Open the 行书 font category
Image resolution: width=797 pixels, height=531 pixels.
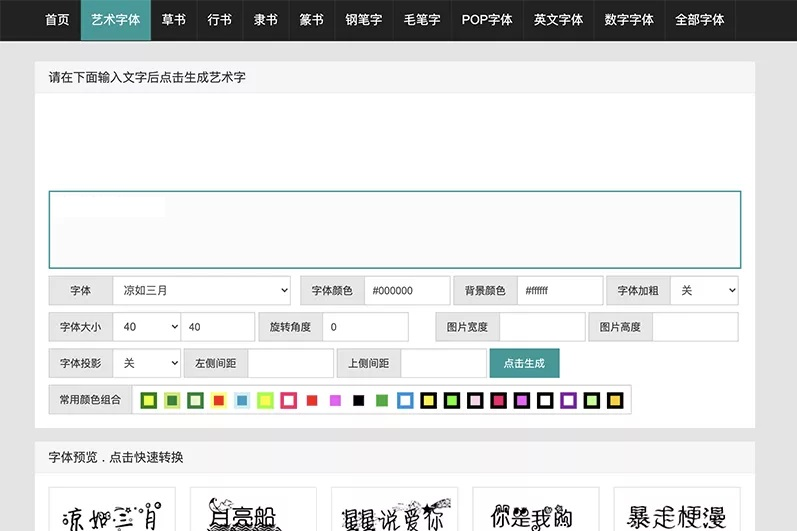click(x=220, y=20)
